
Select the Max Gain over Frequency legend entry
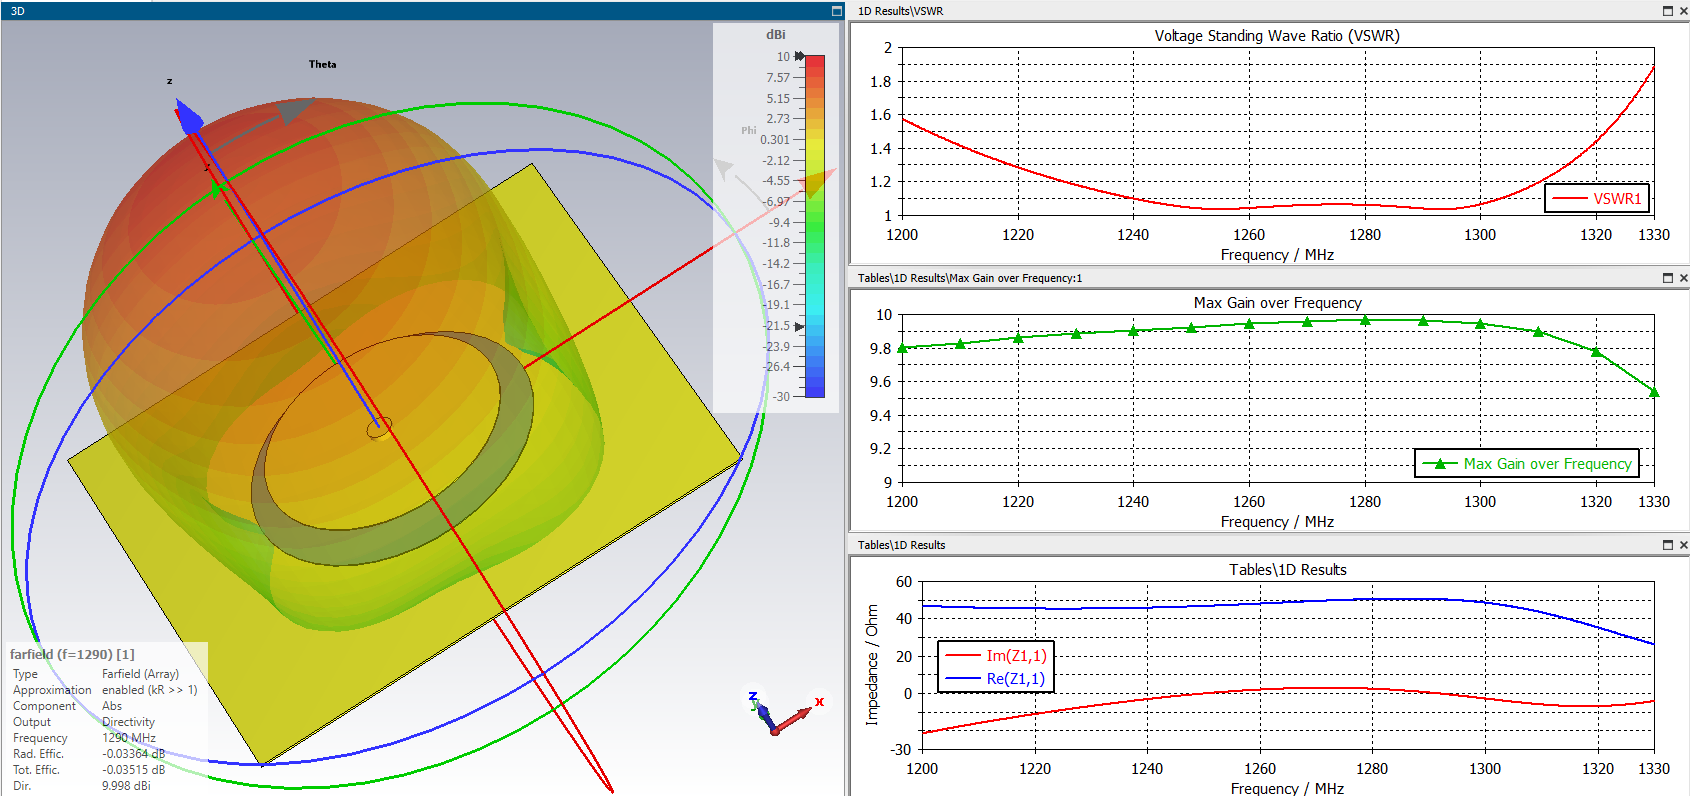tap(1527, 464)
